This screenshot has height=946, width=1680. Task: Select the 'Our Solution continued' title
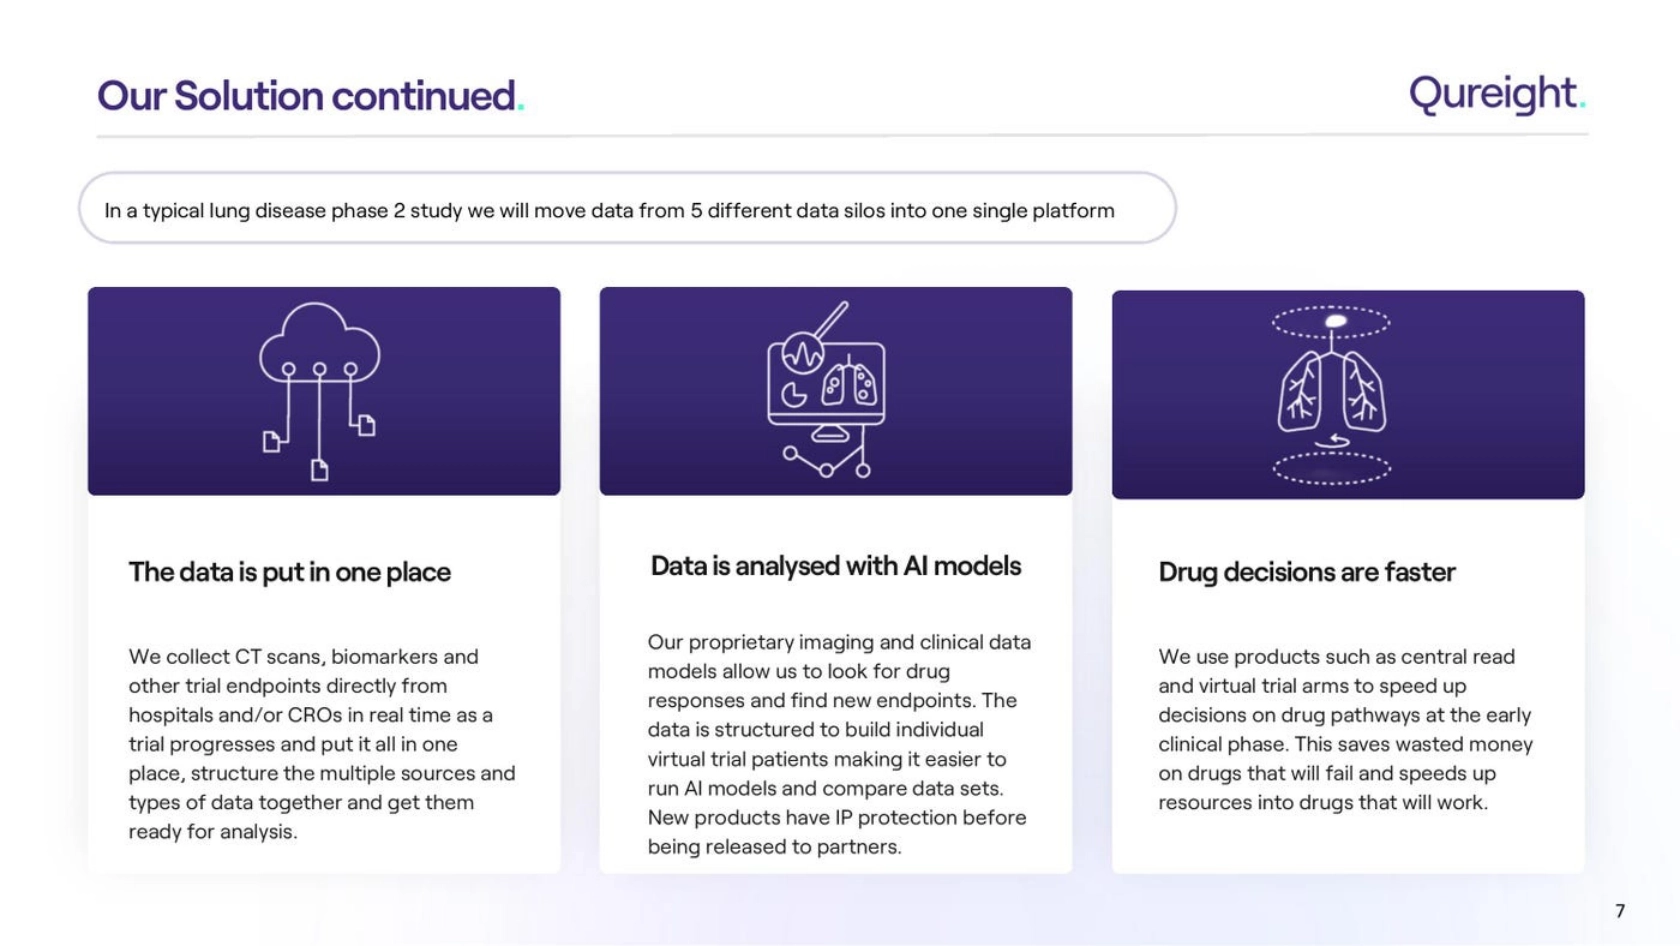point(310,96)
